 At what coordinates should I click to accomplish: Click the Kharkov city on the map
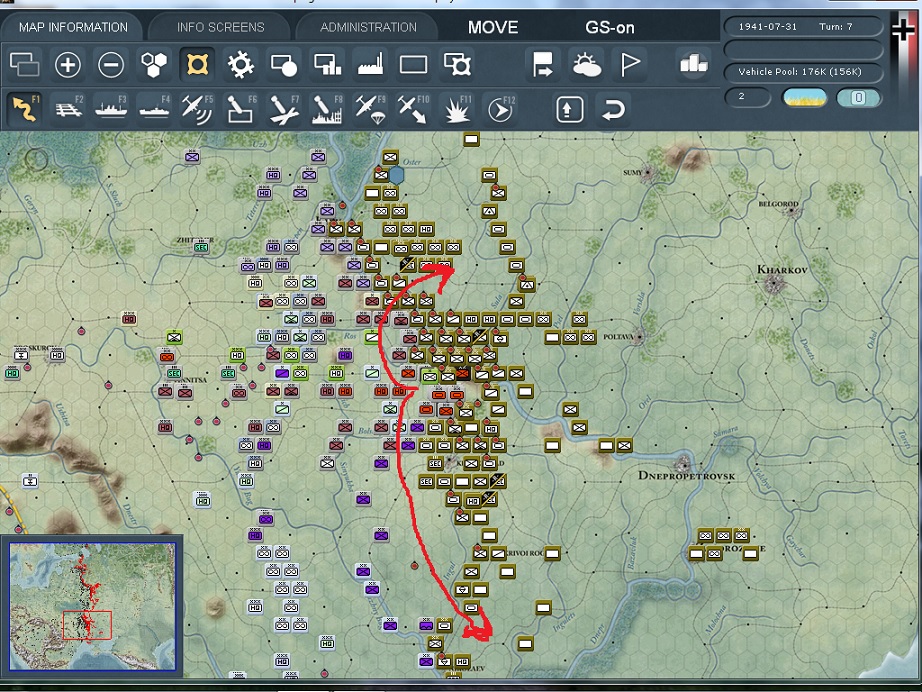776,285
